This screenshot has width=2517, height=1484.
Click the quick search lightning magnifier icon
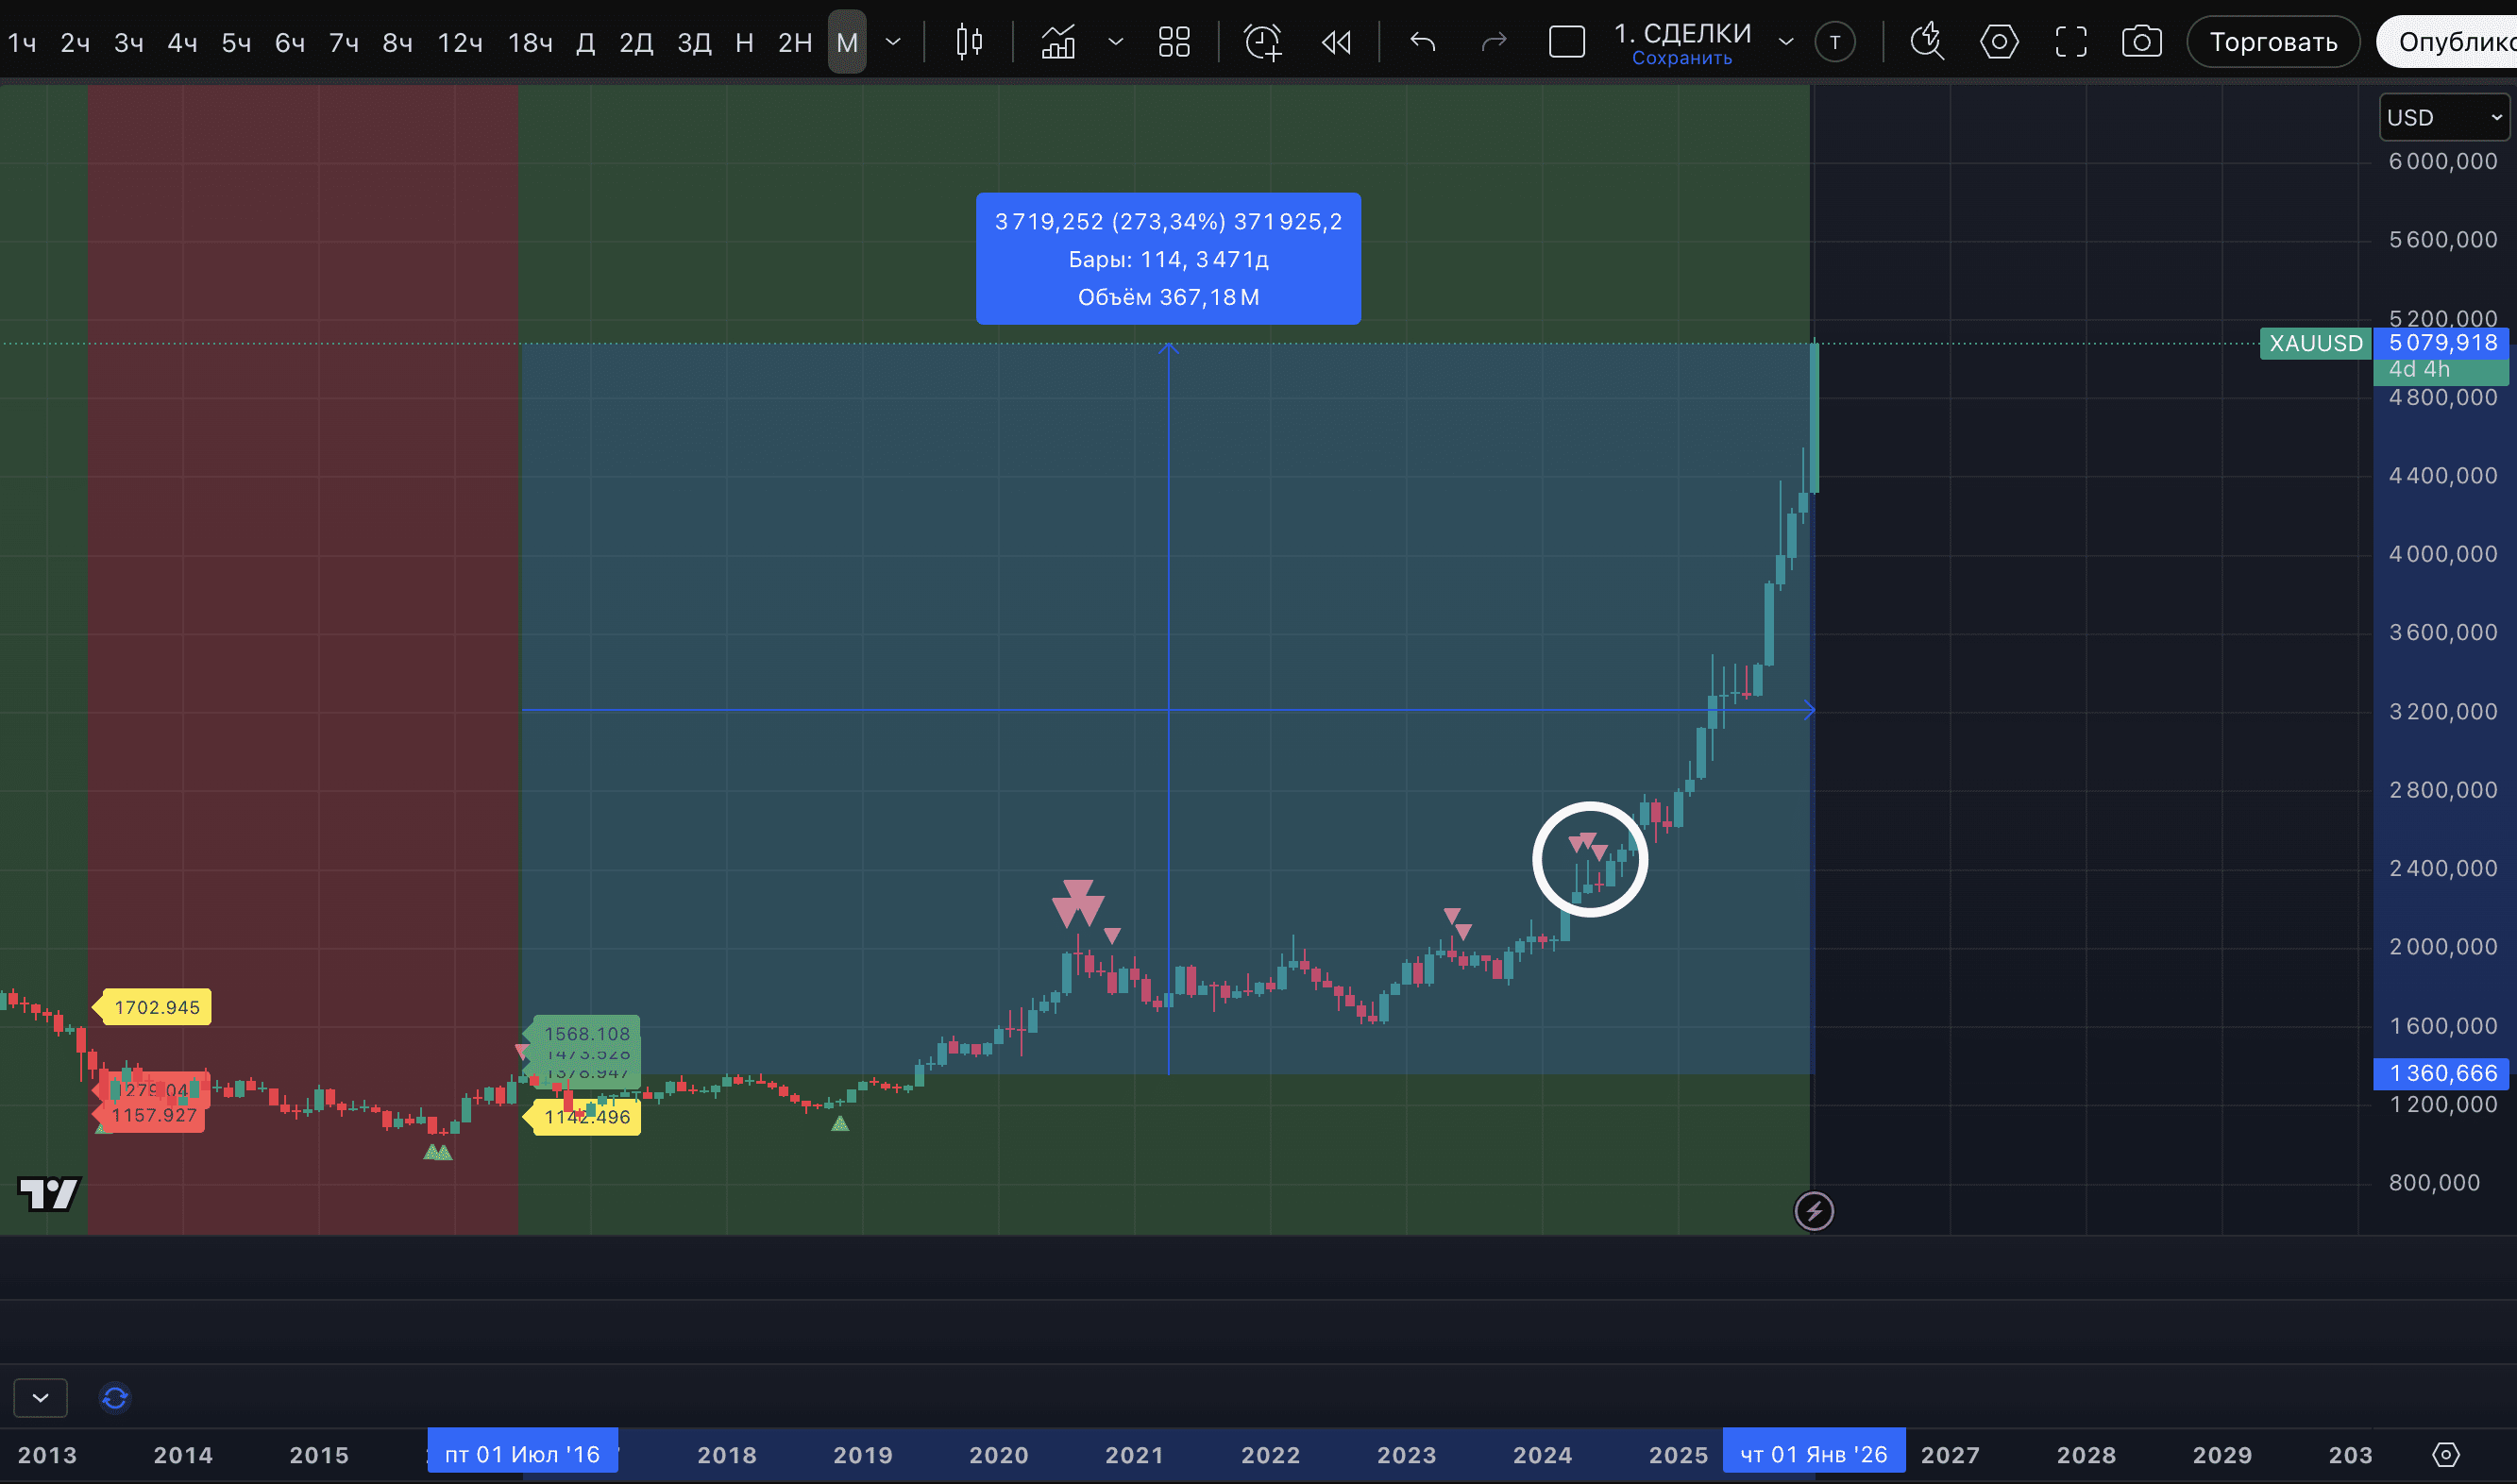[x=1926, y=42]
